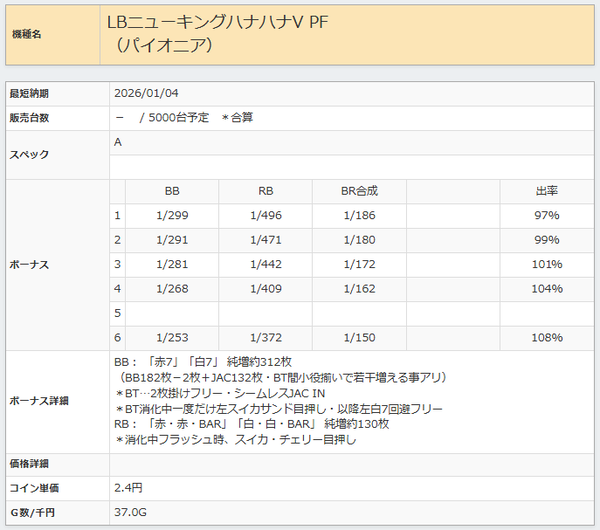Select the 価格詳細 row label

click(29, 464)
